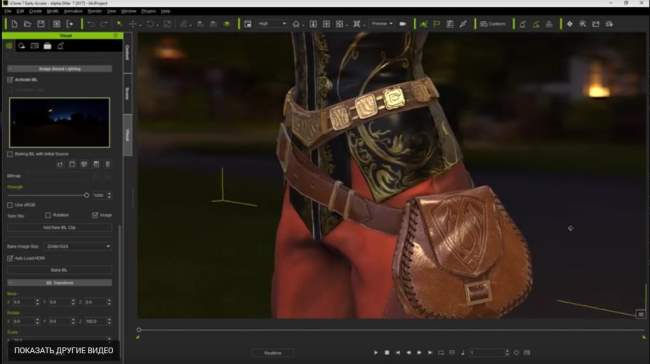This screenshot has height=364, width=650.
Task: Select the Rotate object tool
Action: pyautogui.click(x=150, y=24)
